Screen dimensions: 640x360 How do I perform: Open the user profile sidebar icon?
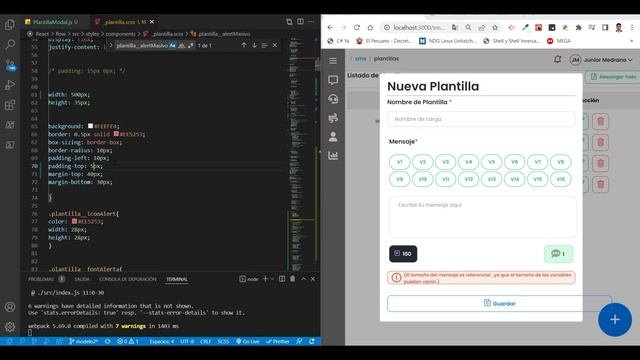(x=333, y=137)
